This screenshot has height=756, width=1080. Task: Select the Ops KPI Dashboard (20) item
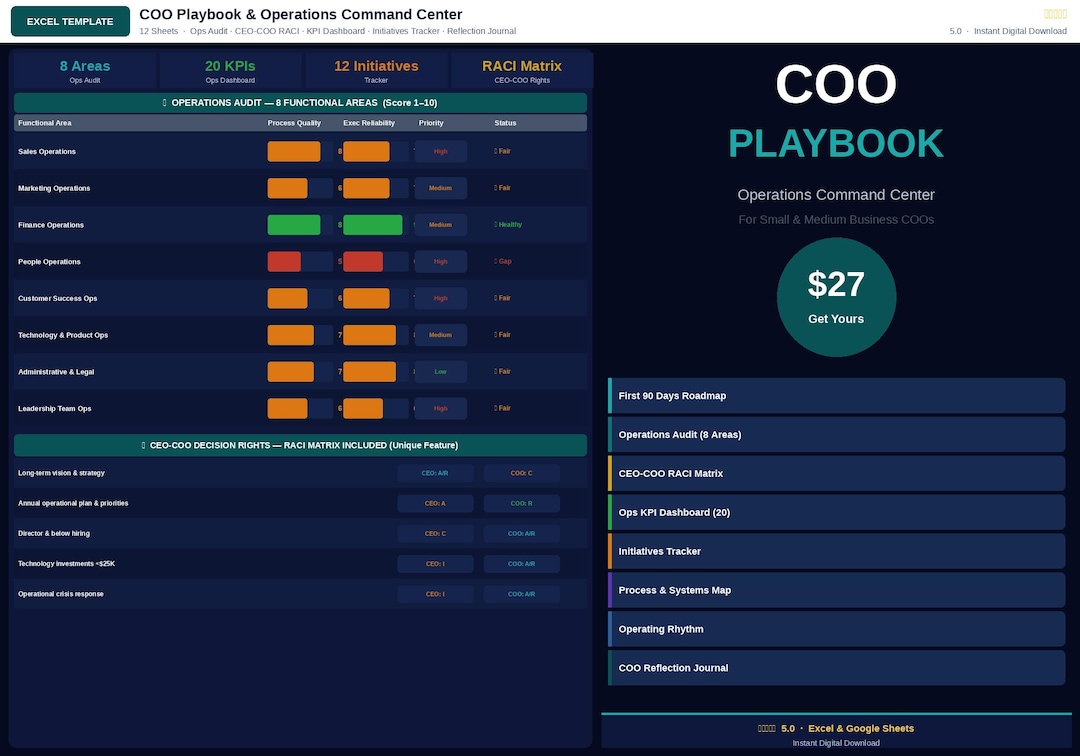(x=836, y=512)
